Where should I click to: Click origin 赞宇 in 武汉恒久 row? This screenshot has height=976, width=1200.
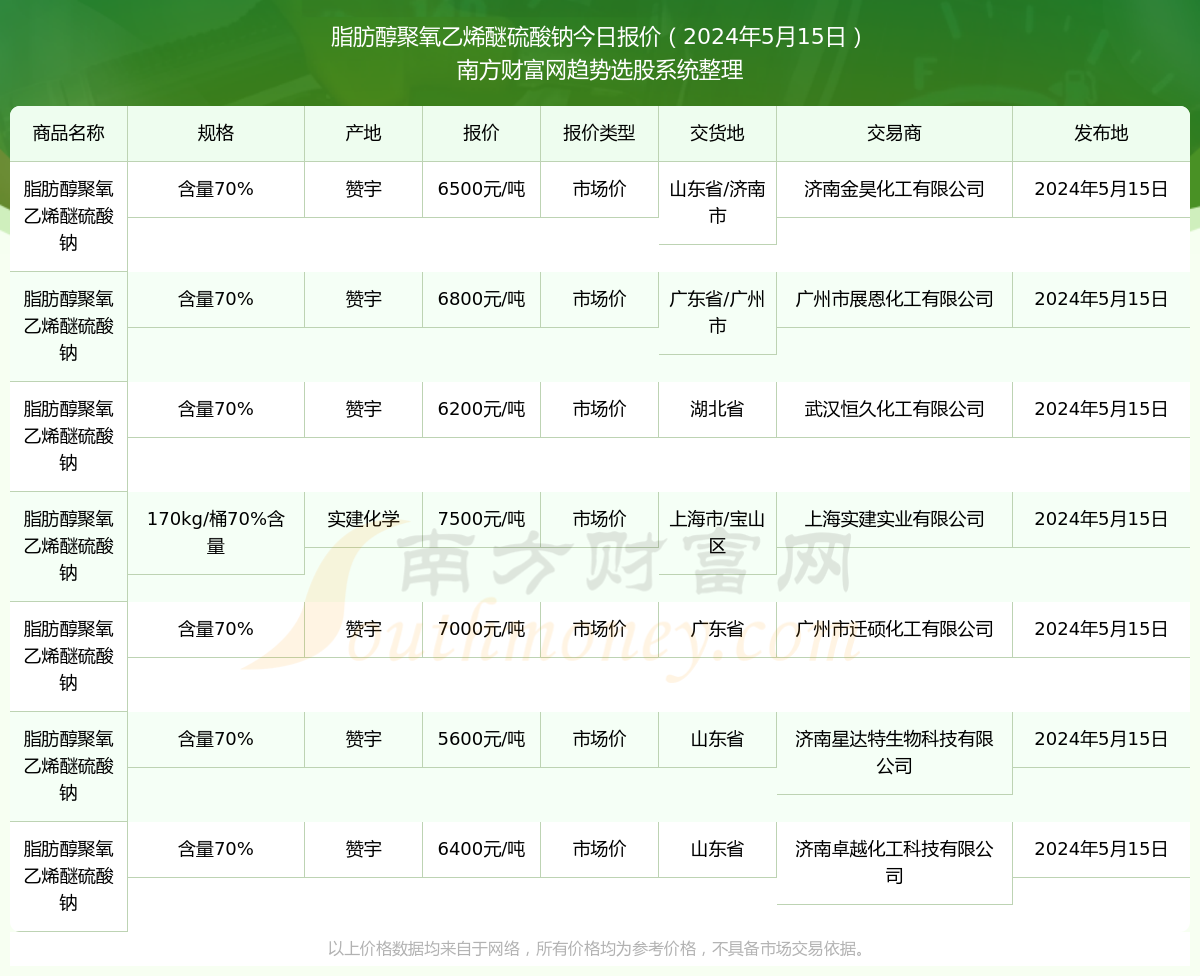[364, 409]
